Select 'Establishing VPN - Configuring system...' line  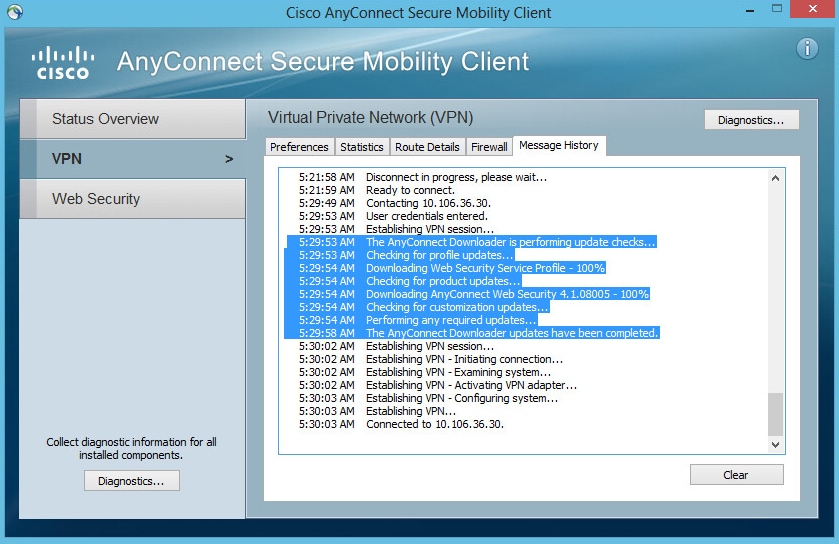pyautogui.click(x=428, y=398)
